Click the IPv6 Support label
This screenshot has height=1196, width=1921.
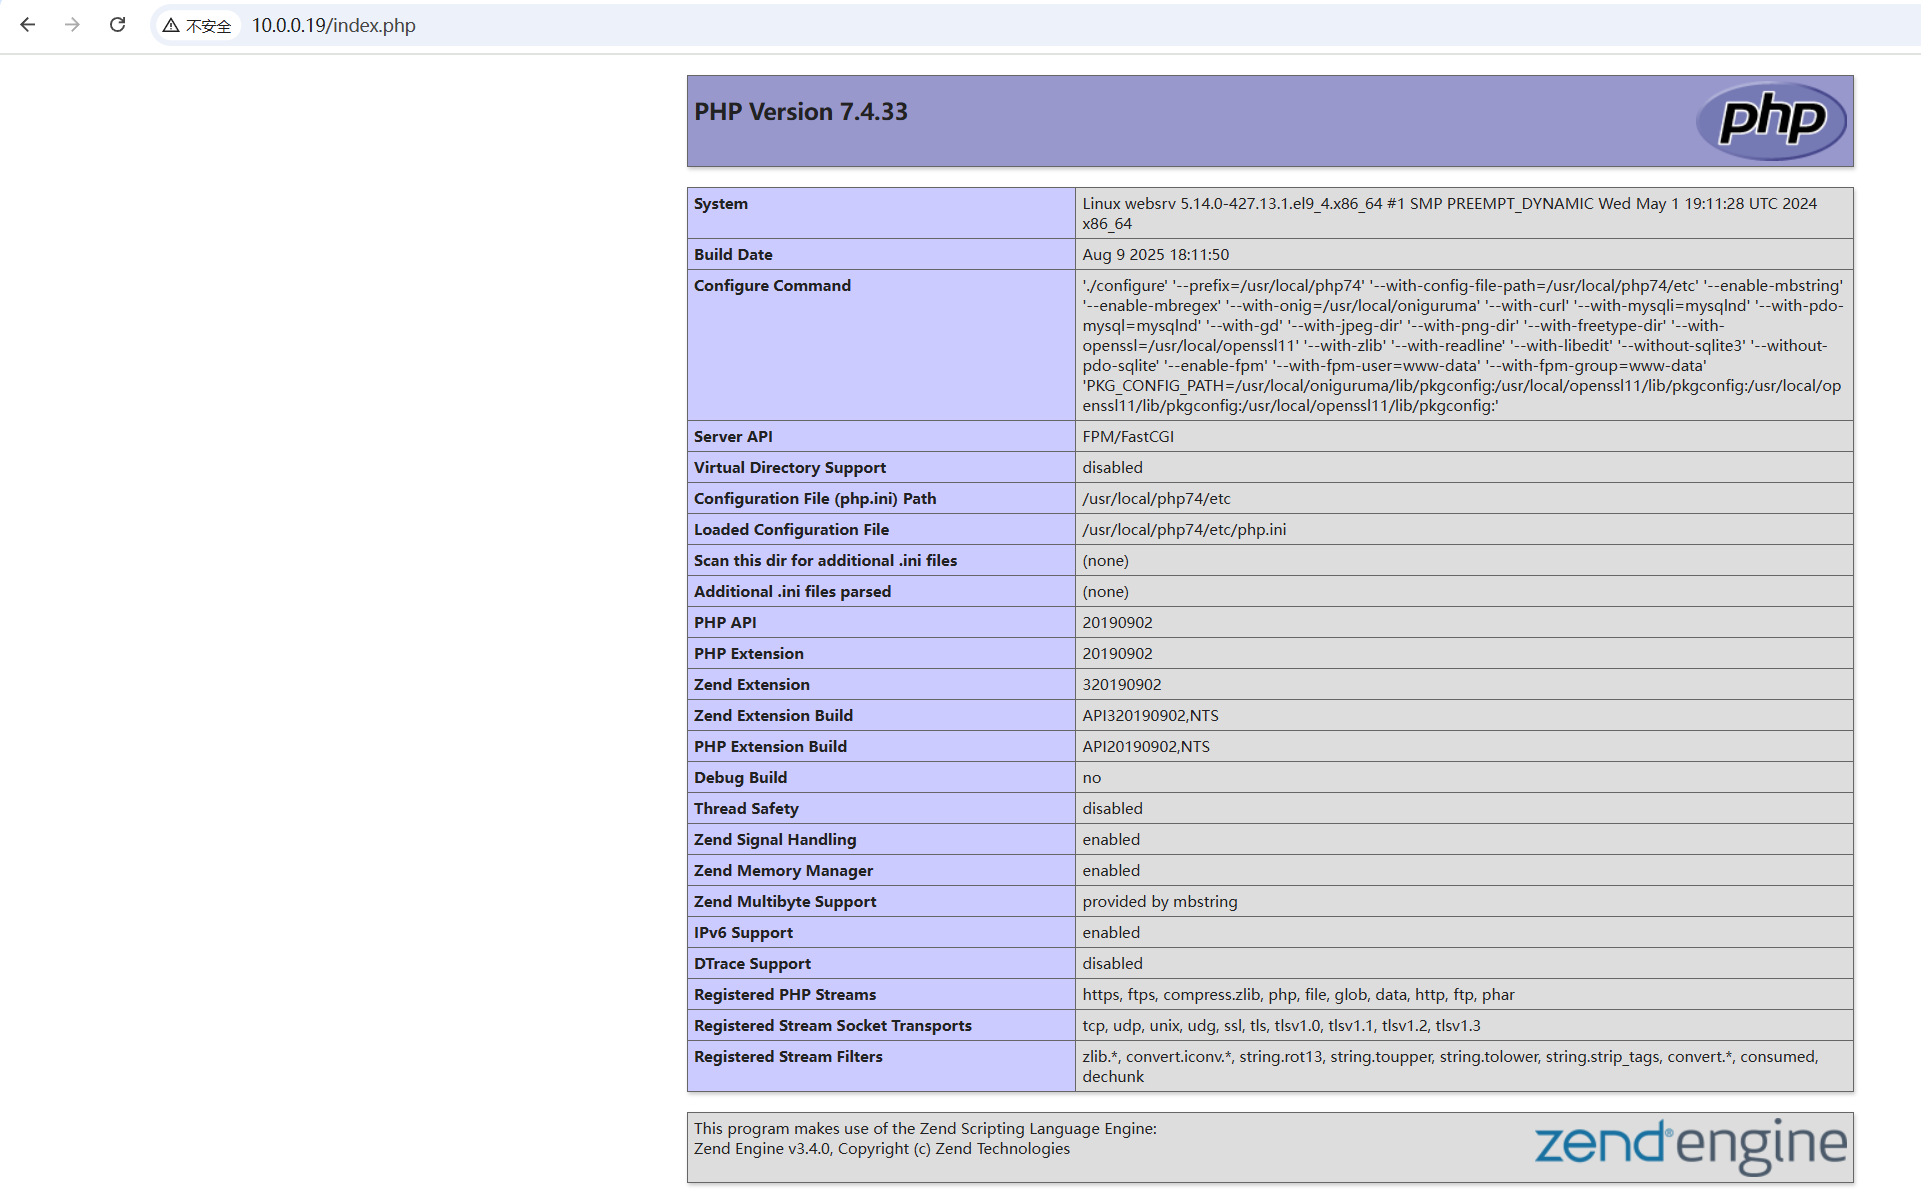[x=743, y=933]
